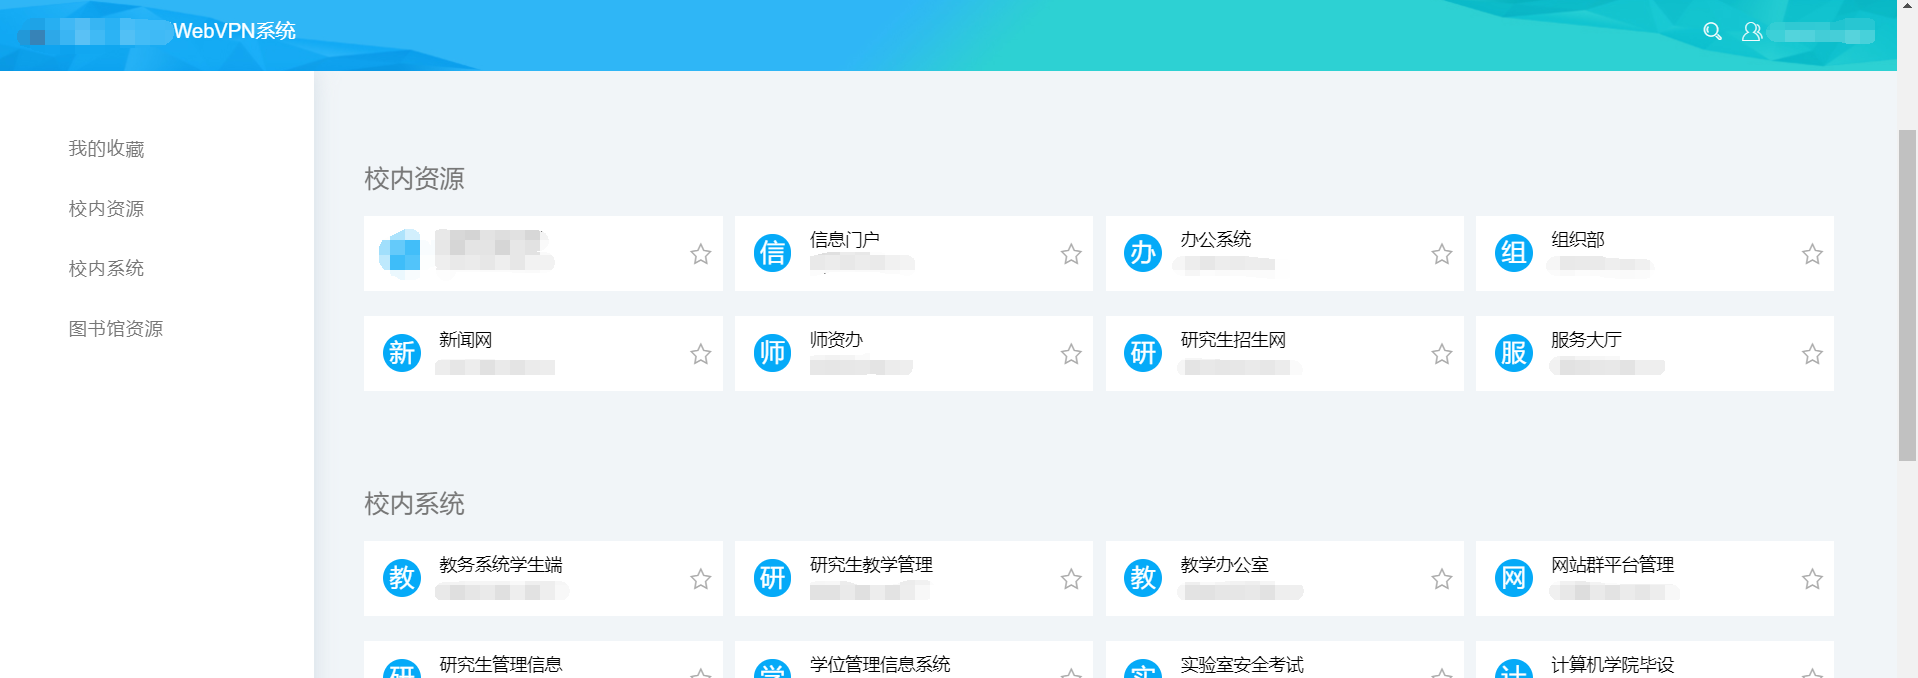Click the WebVPN系统 title in header
This screenshot has width=1918, height=678.
coord(234,31)
